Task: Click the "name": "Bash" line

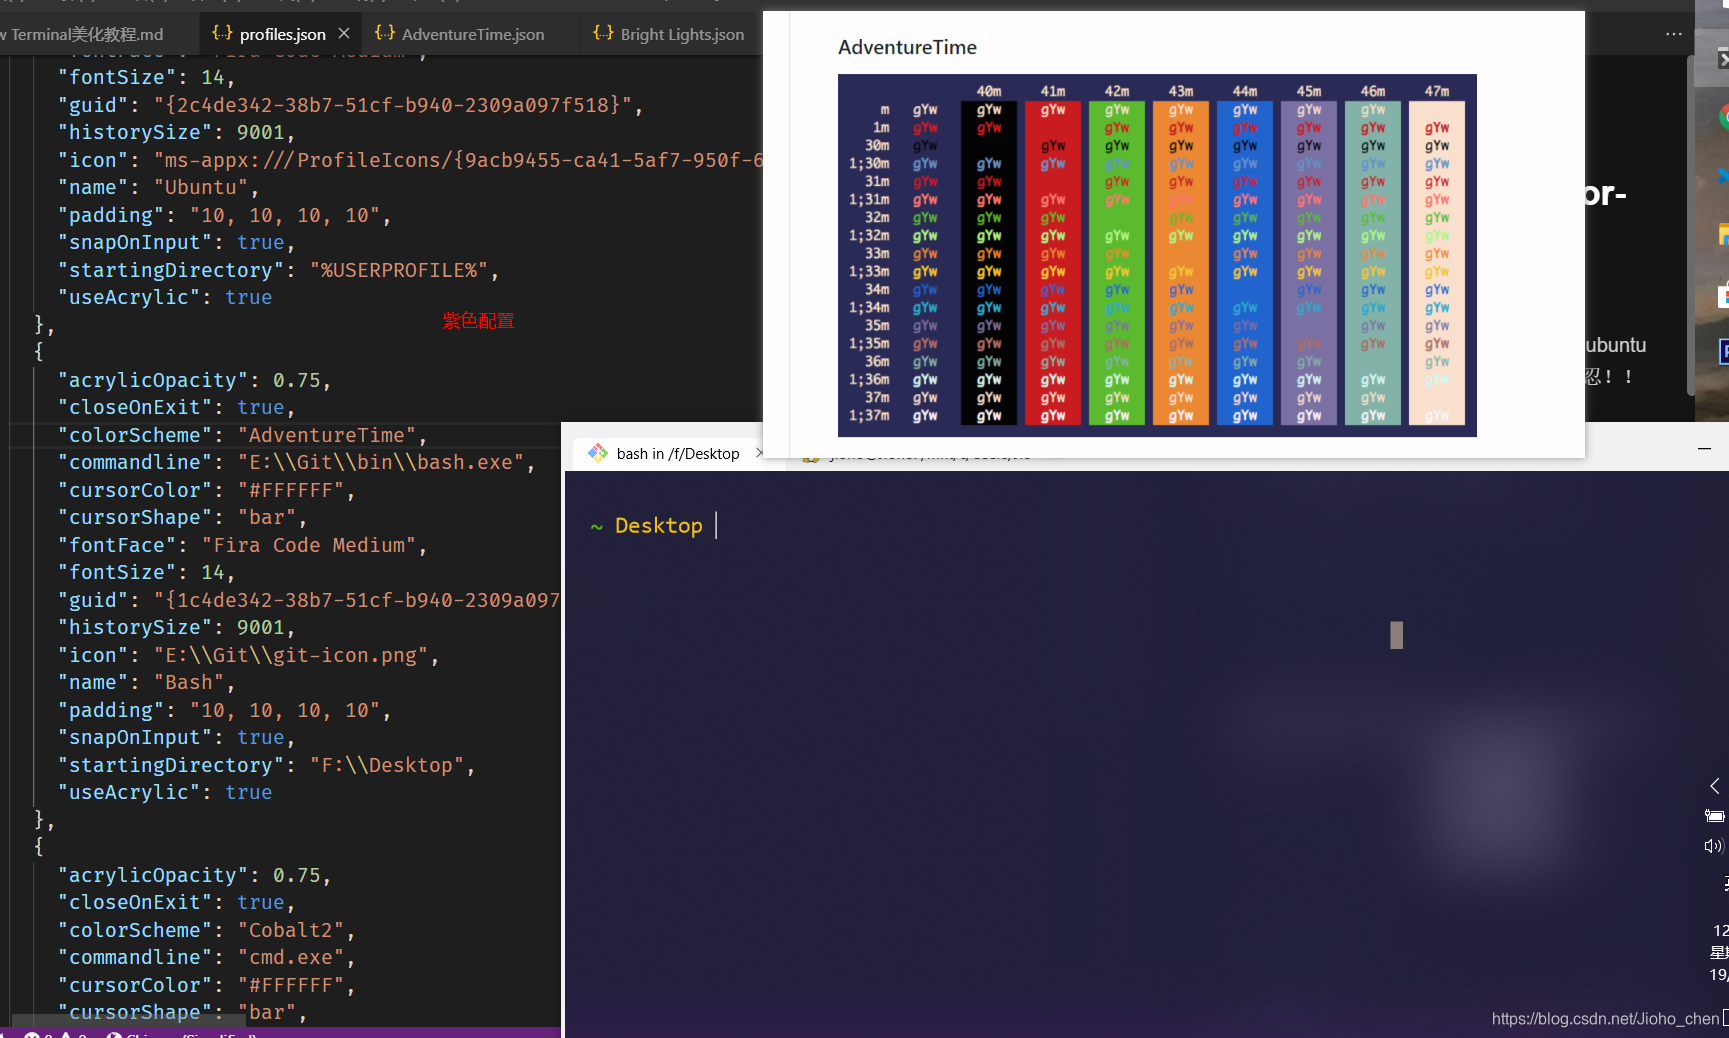Action: [x=146, y=683]
